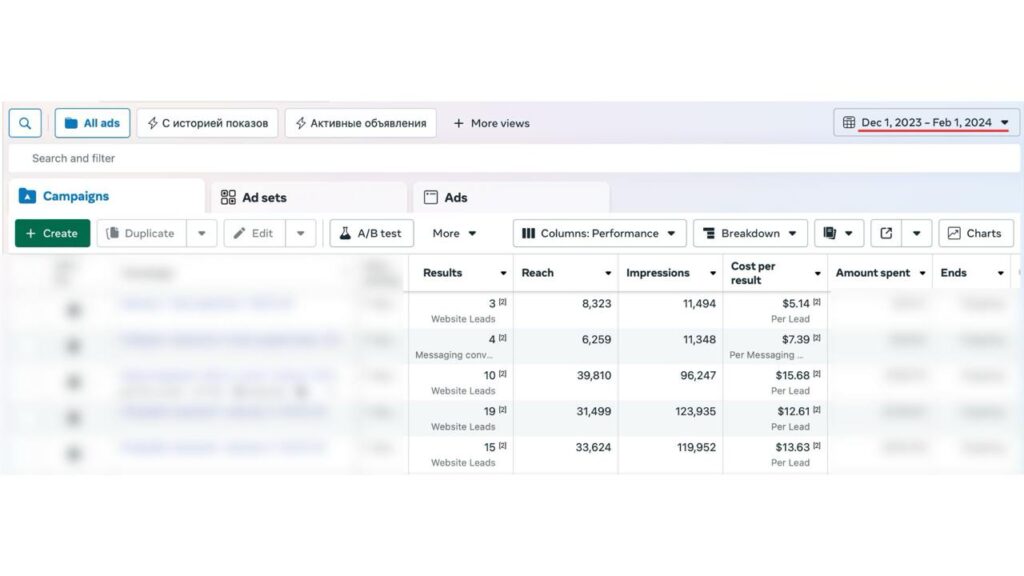Switch to the Ad sets tab
Screen dimensions: 1024x576
pos(264,197)
